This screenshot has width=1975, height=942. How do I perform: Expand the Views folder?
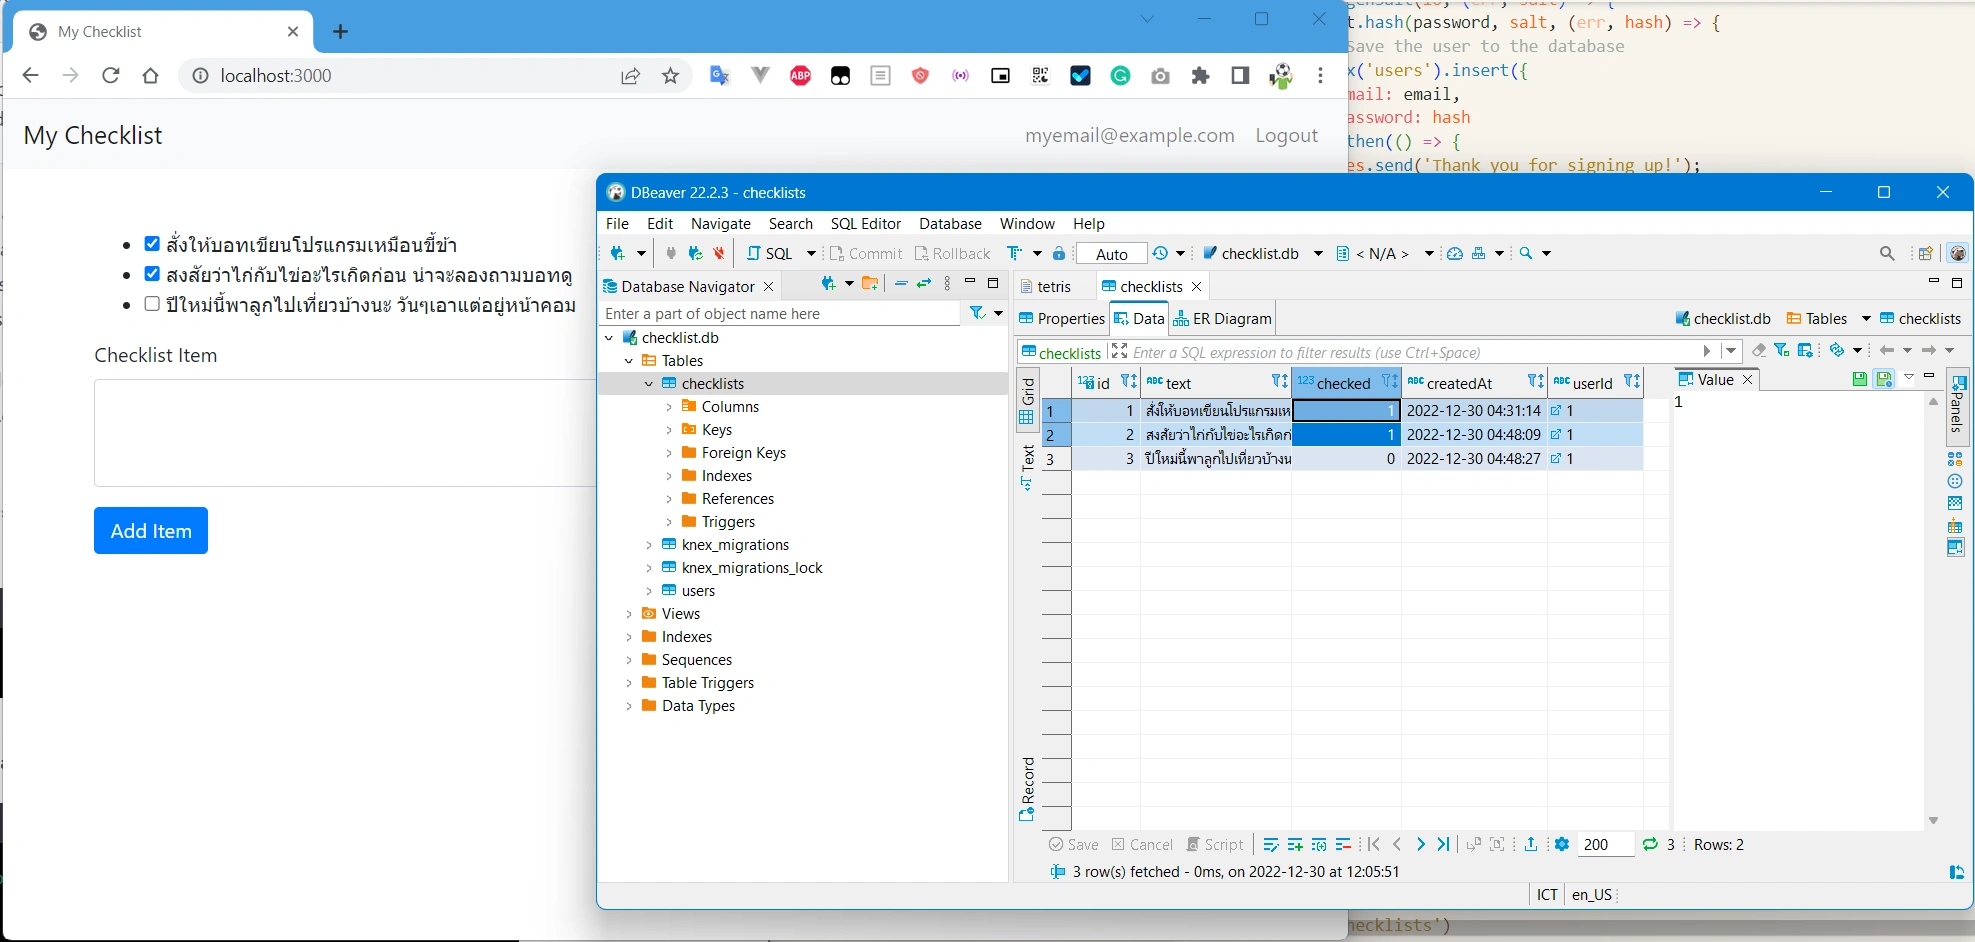(x=629, y=614)
